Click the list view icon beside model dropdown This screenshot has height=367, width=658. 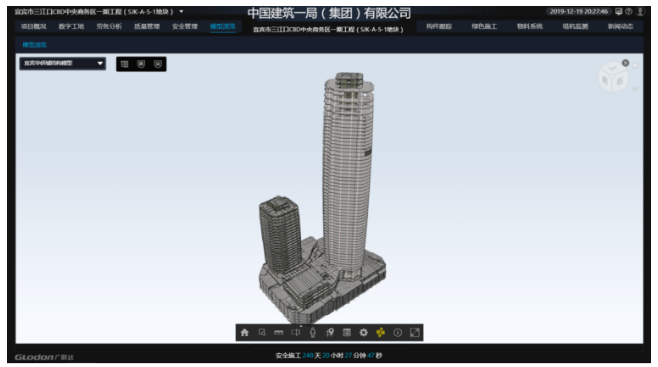(125, 64)
